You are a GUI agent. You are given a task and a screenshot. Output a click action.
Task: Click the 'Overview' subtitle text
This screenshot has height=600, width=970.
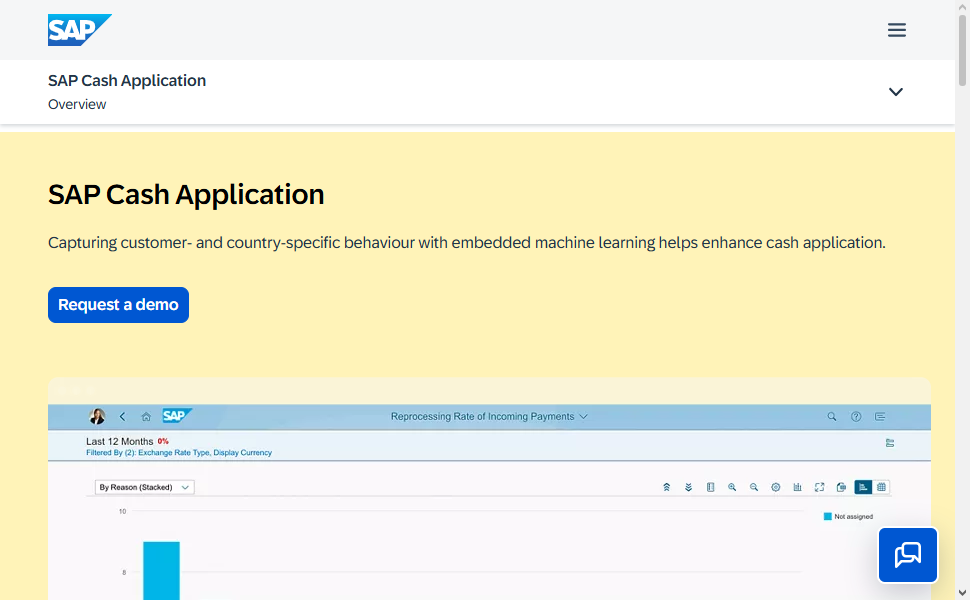click(x=77, y=105)
